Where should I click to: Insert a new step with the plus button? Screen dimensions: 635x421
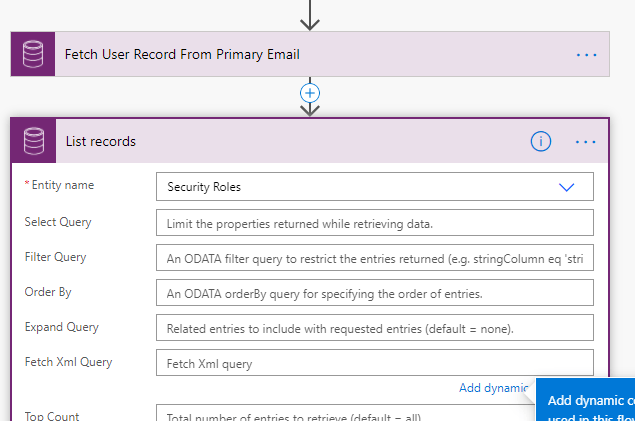click(310, 92)
